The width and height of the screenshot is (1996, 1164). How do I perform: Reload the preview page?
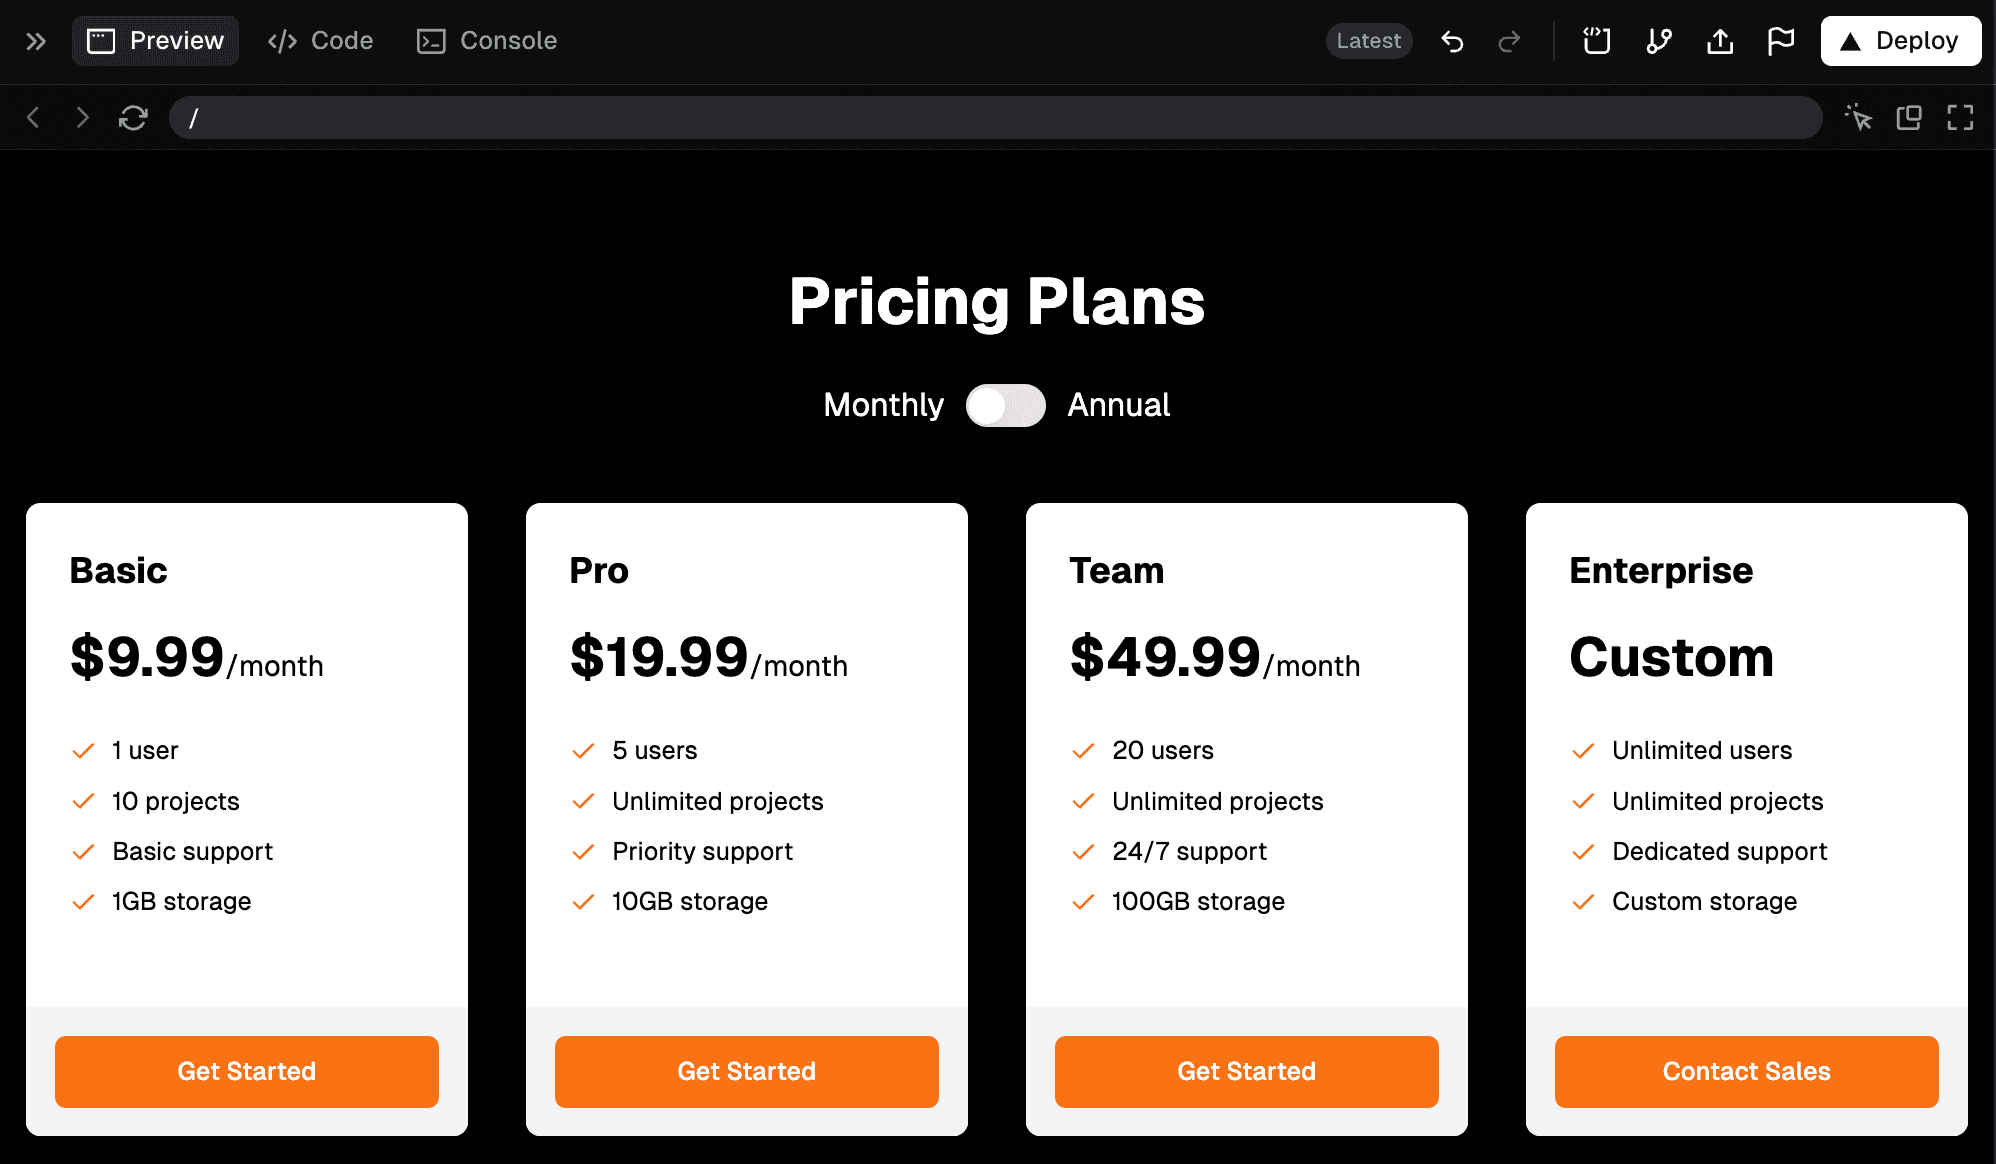pos(133,118)
